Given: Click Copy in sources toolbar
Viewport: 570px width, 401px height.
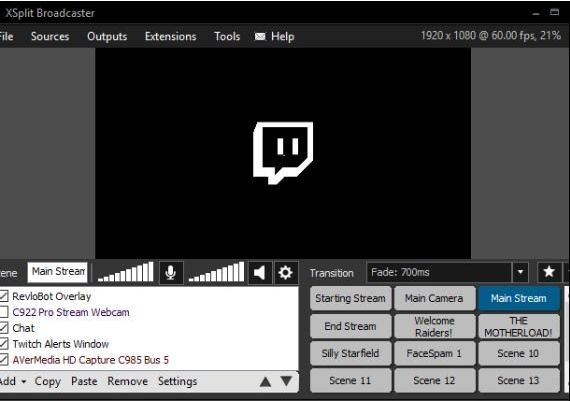Looking at the screenshot, I should click(48, 381).
